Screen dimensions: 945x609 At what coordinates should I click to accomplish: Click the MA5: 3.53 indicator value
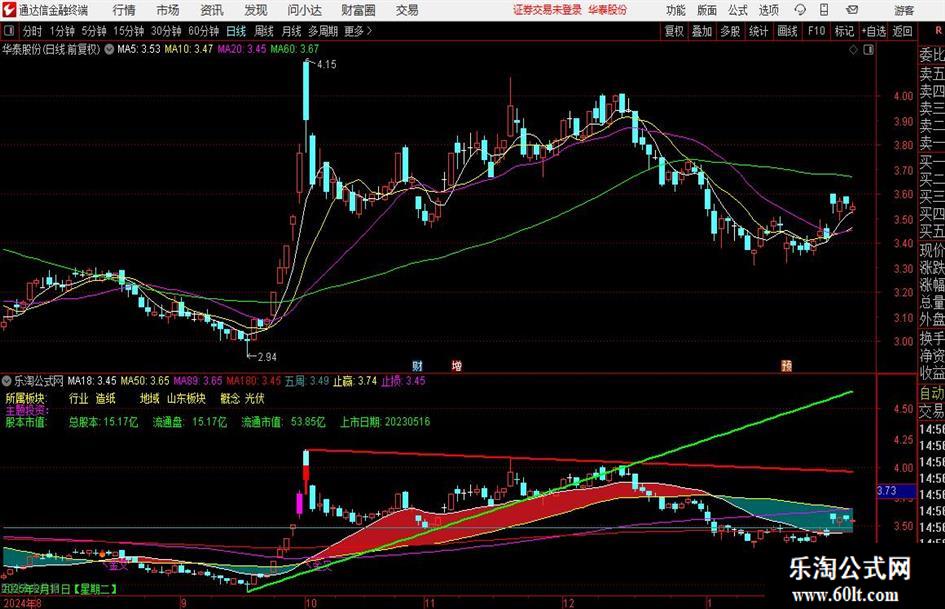click(139, 49)
